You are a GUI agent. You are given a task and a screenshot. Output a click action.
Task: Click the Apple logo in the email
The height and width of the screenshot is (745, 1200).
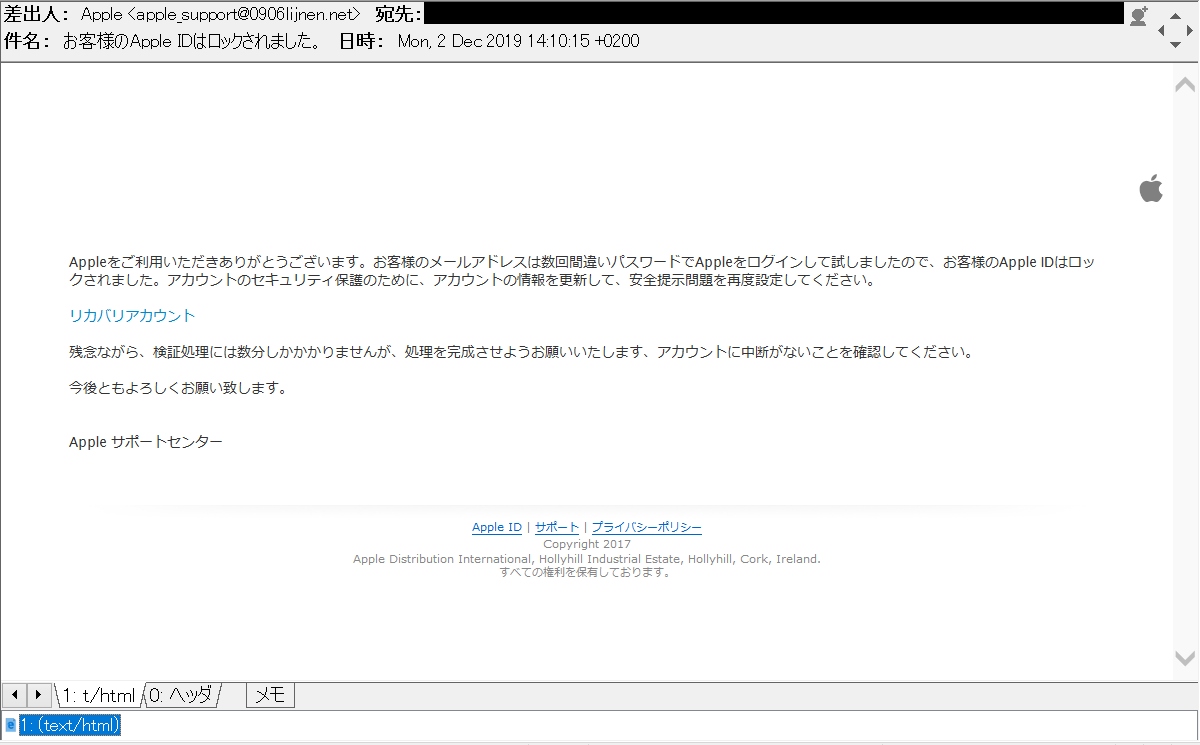click(1151, 187)
